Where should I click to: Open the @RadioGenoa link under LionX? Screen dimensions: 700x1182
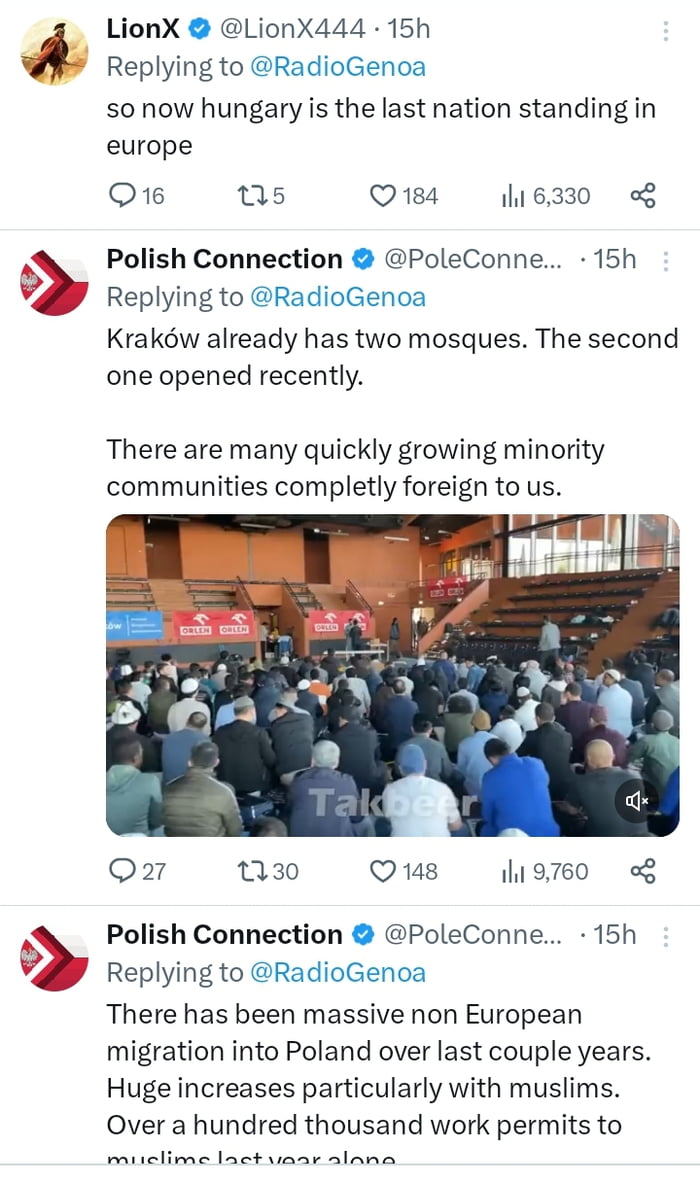pyautogui.click(x=337, y=67)
